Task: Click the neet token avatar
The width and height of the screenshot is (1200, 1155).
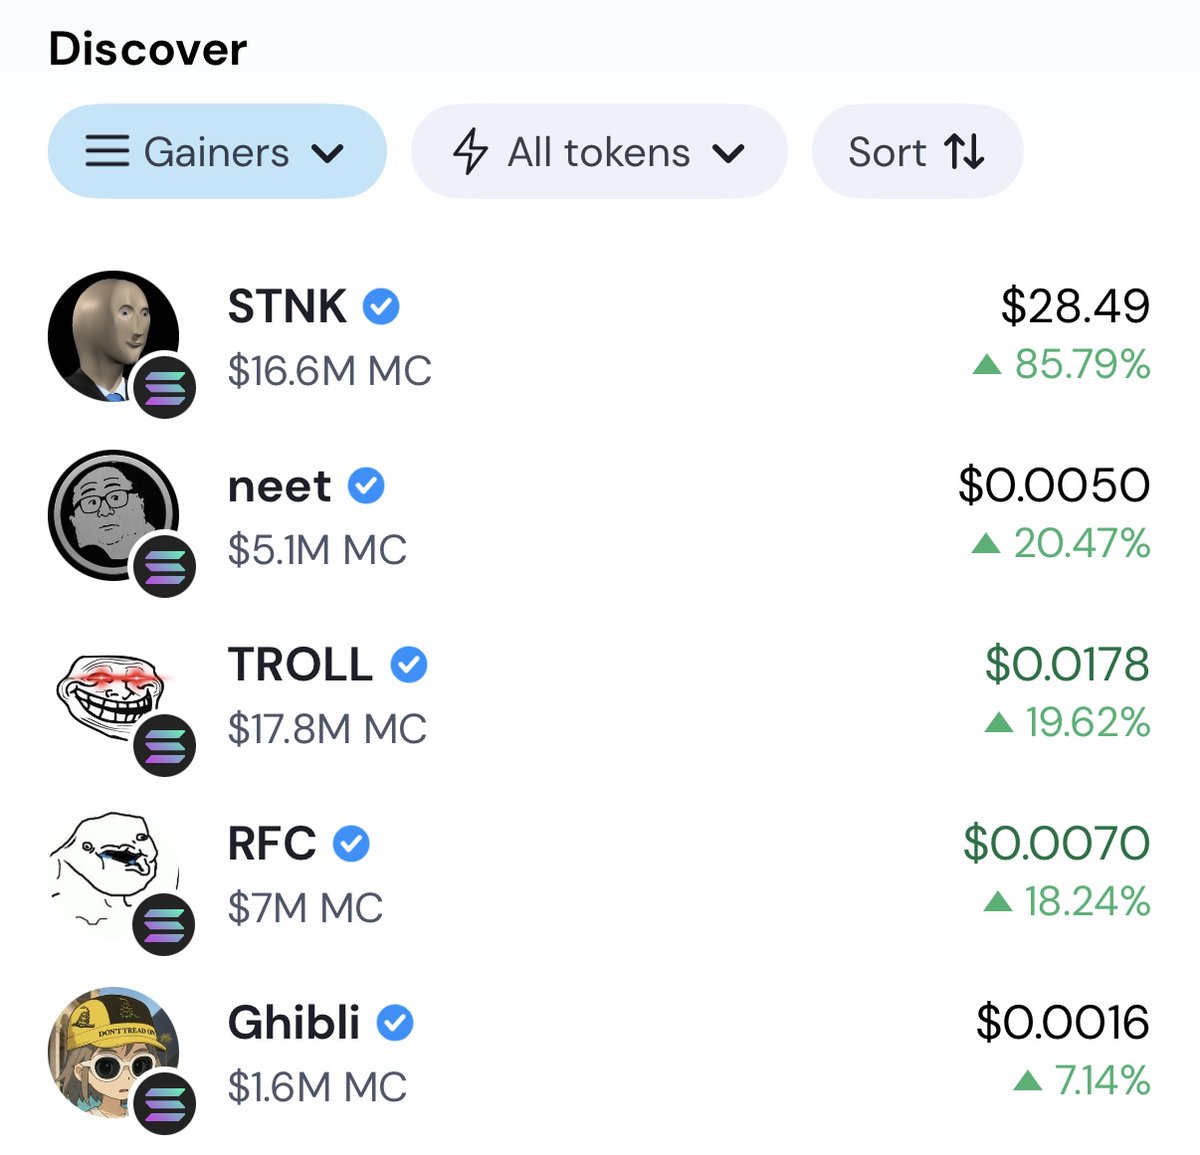Action: tap(113, 515)
